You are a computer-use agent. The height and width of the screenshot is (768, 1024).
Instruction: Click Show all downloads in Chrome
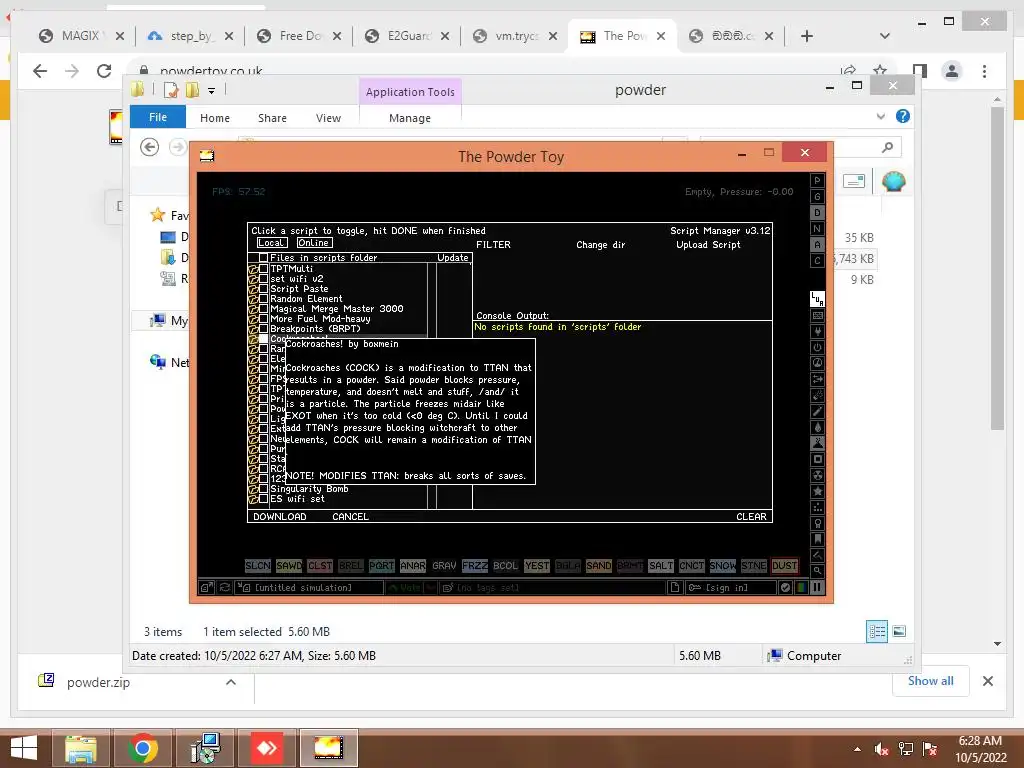point(931,681)
